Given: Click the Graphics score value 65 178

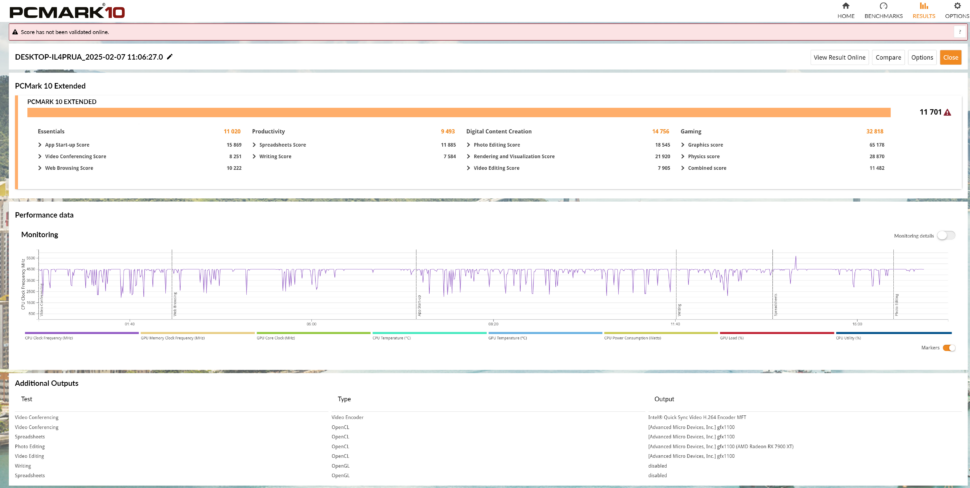Looking at the screenshot, I should pos(875,145).
